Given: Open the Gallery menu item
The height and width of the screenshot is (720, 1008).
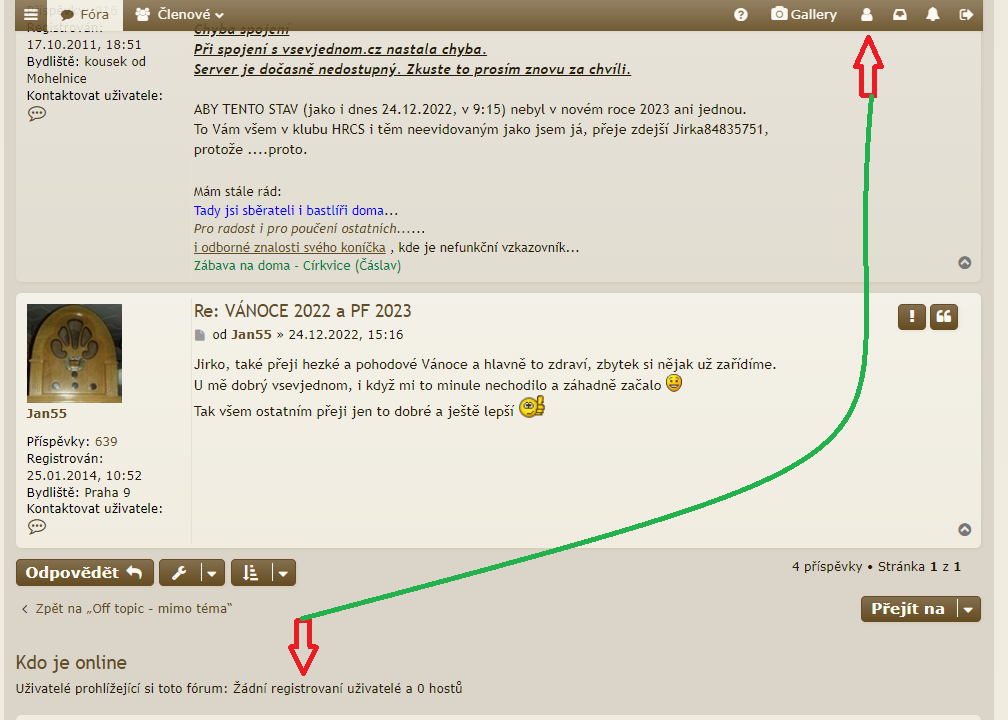Looking at the screenshot, I should point(803,15).
